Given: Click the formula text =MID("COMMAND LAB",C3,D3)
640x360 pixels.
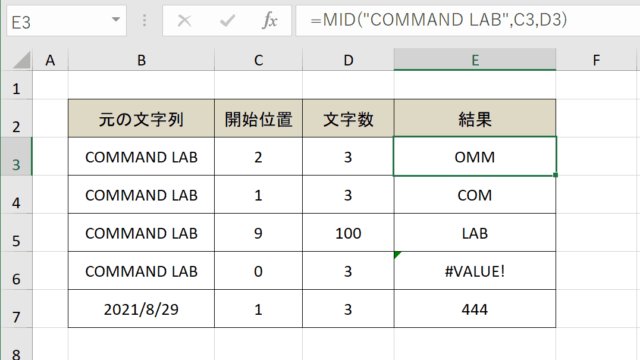Looking at the screenshot, I should (x=438, y=20).
